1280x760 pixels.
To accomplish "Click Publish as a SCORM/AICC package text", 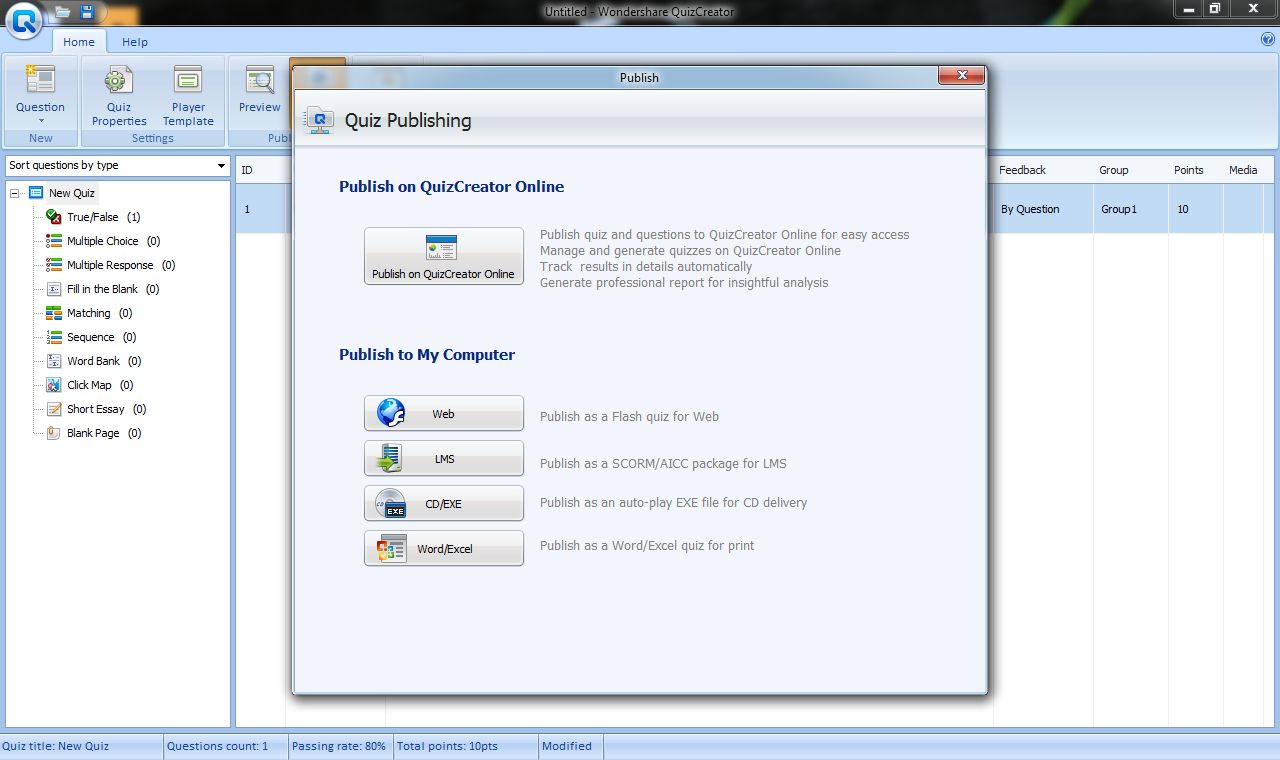I will (663, 463).
